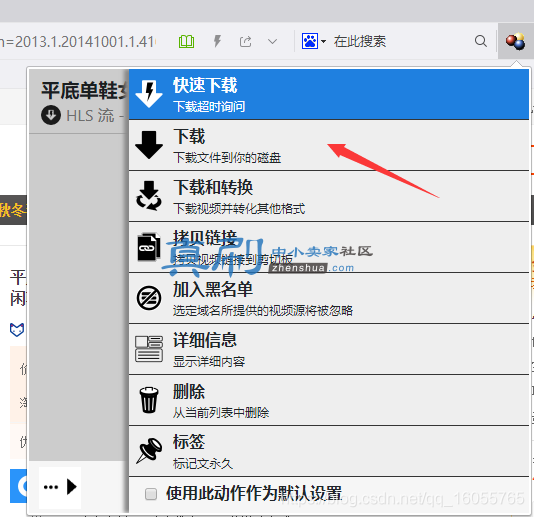Expand the address bar chevron dropdown

coord(272,42)
